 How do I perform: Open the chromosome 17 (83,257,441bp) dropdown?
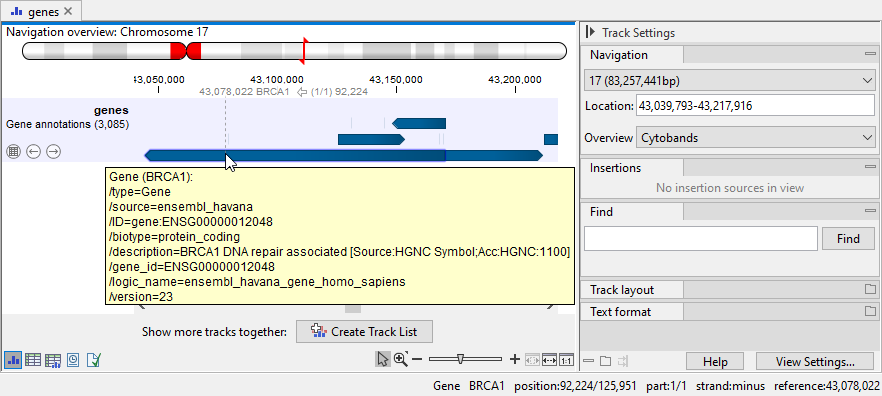(x=730, y=81)
